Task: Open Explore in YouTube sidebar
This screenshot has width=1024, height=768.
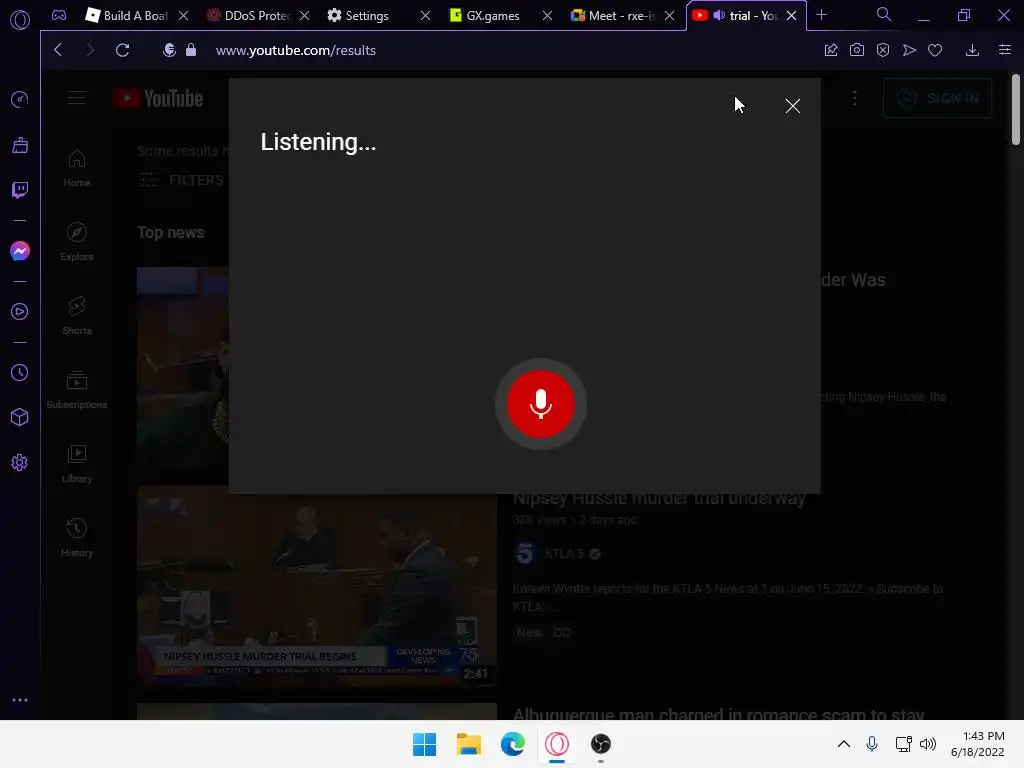Action: click(x=76, y=242)
